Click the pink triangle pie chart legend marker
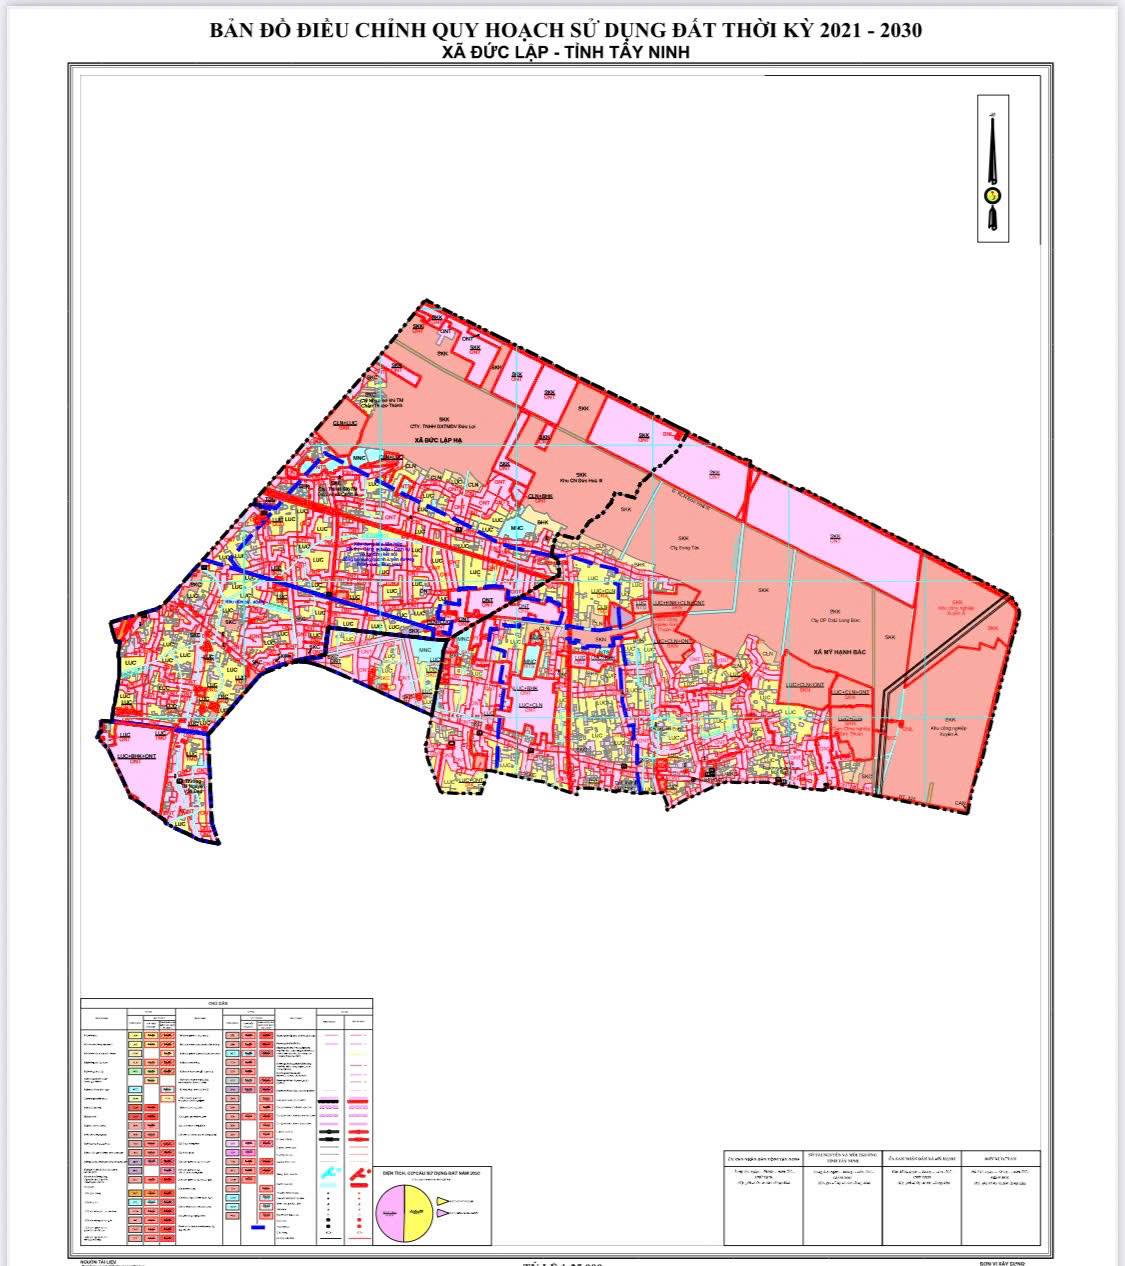 [x=442, y=1213]
